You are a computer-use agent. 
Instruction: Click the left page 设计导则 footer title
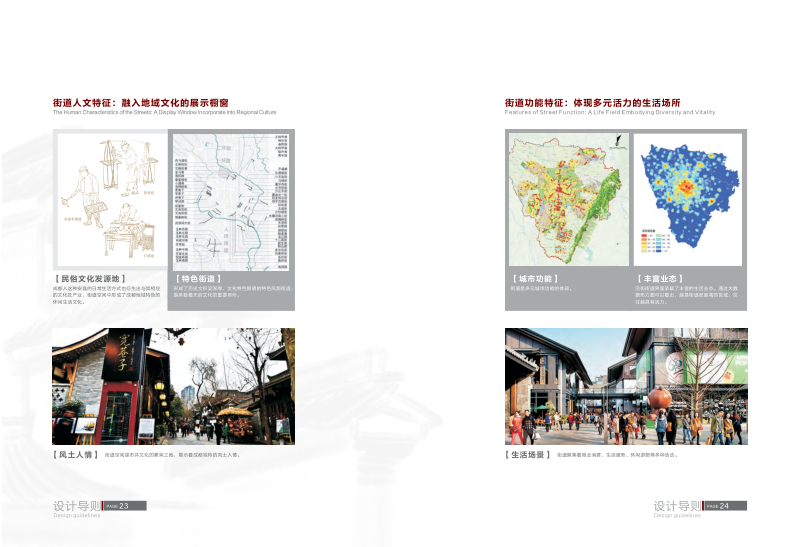tap(76, 505)
